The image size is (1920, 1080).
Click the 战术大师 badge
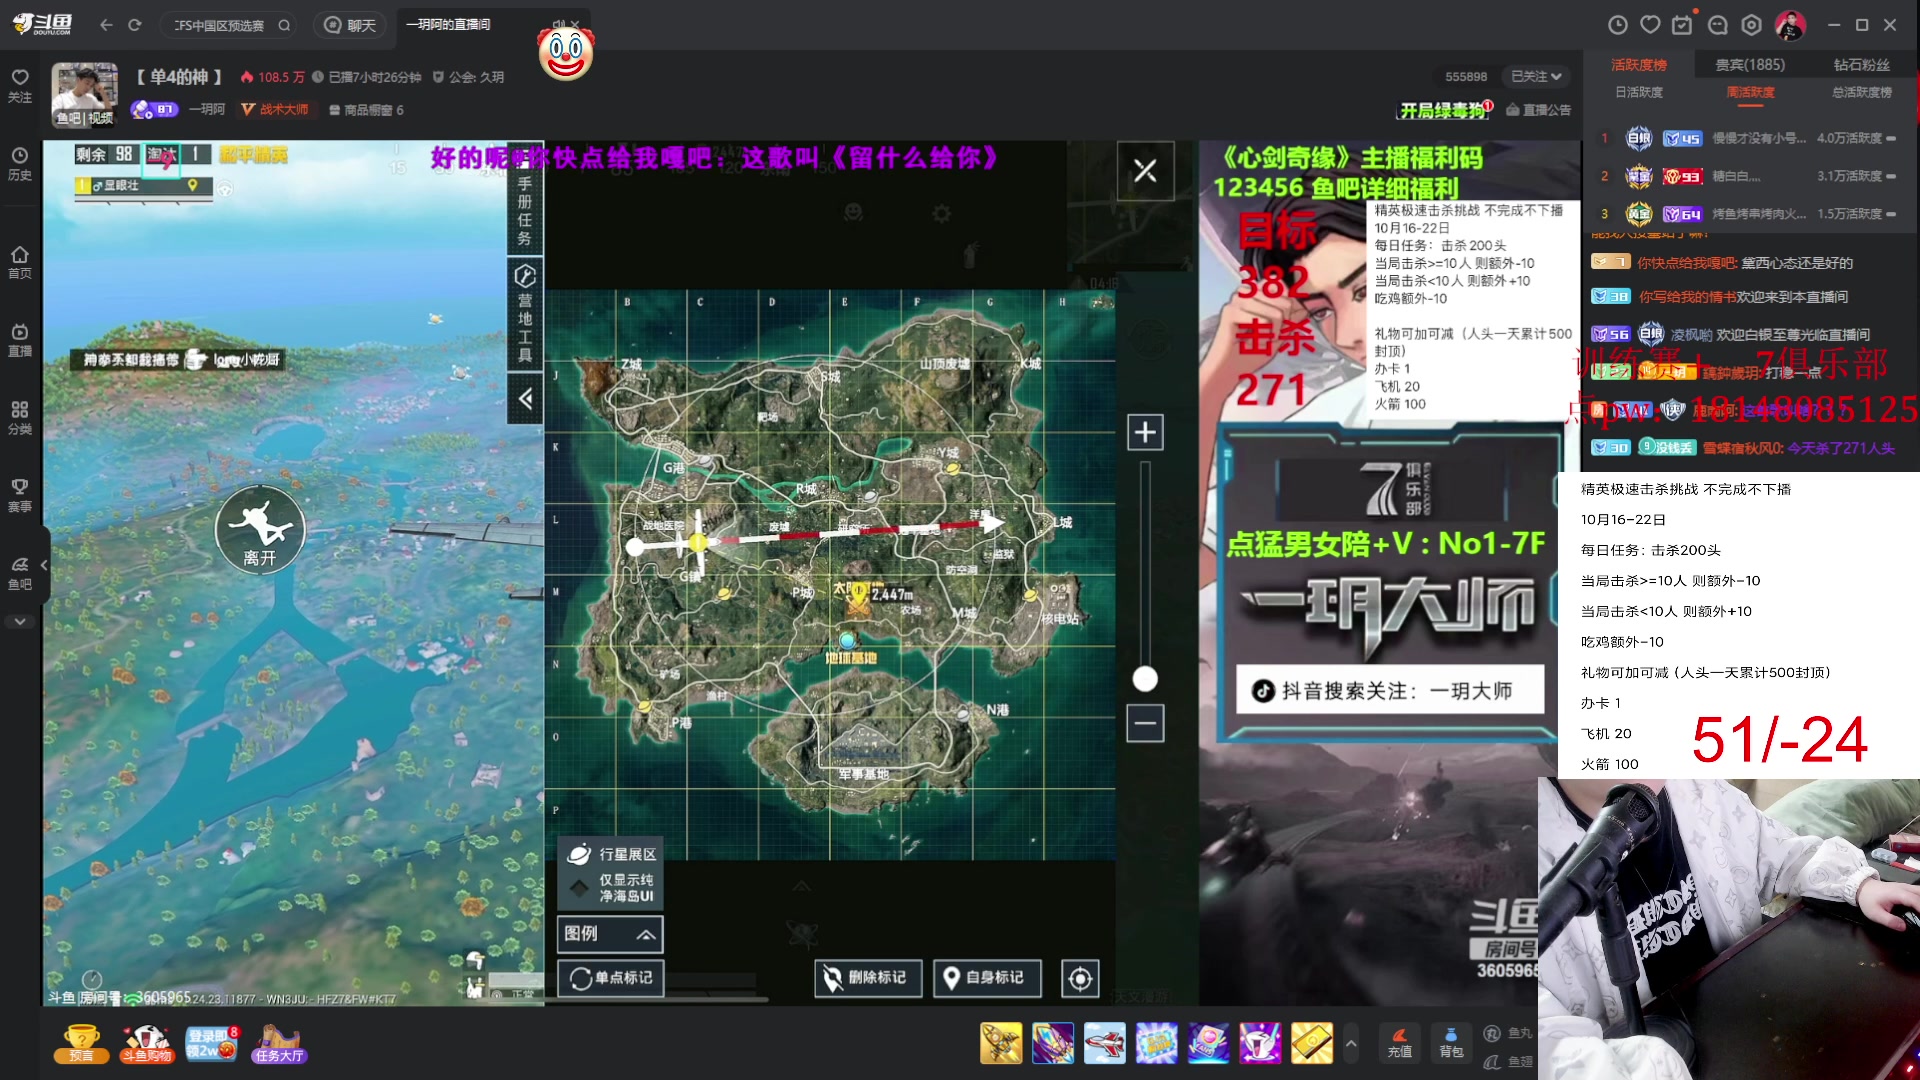pos(276,110)
